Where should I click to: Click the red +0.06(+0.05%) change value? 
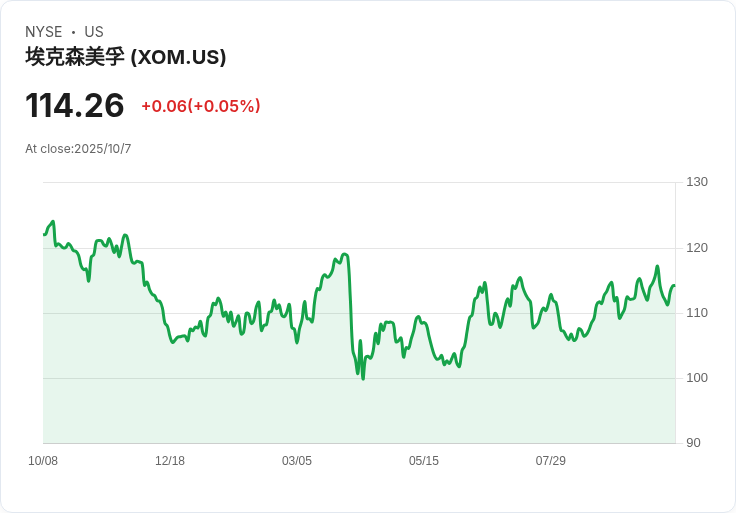tap(200, 106)
